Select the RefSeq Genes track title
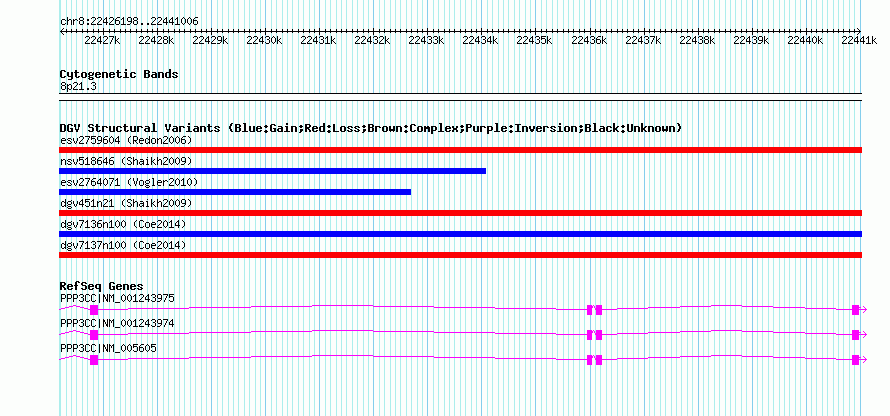Screen dimensions: 890x416 pos(102,286)
